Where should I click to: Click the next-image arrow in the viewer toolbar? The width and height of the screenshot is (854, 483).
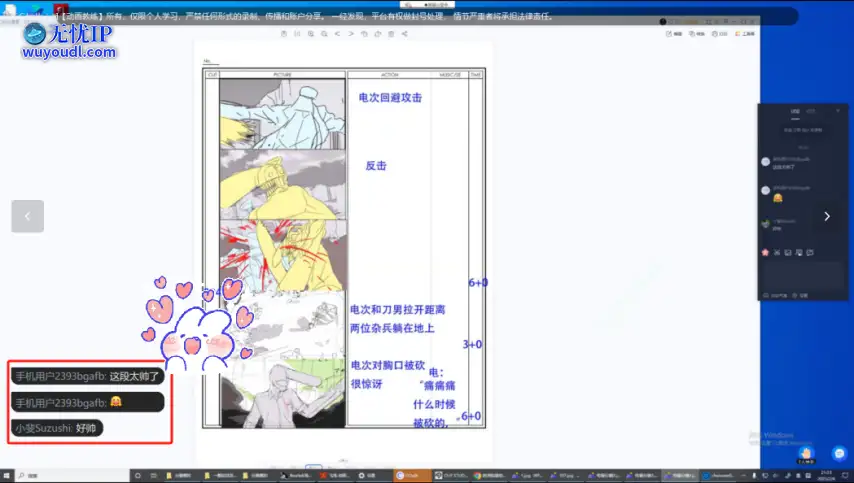pos(351,34)
